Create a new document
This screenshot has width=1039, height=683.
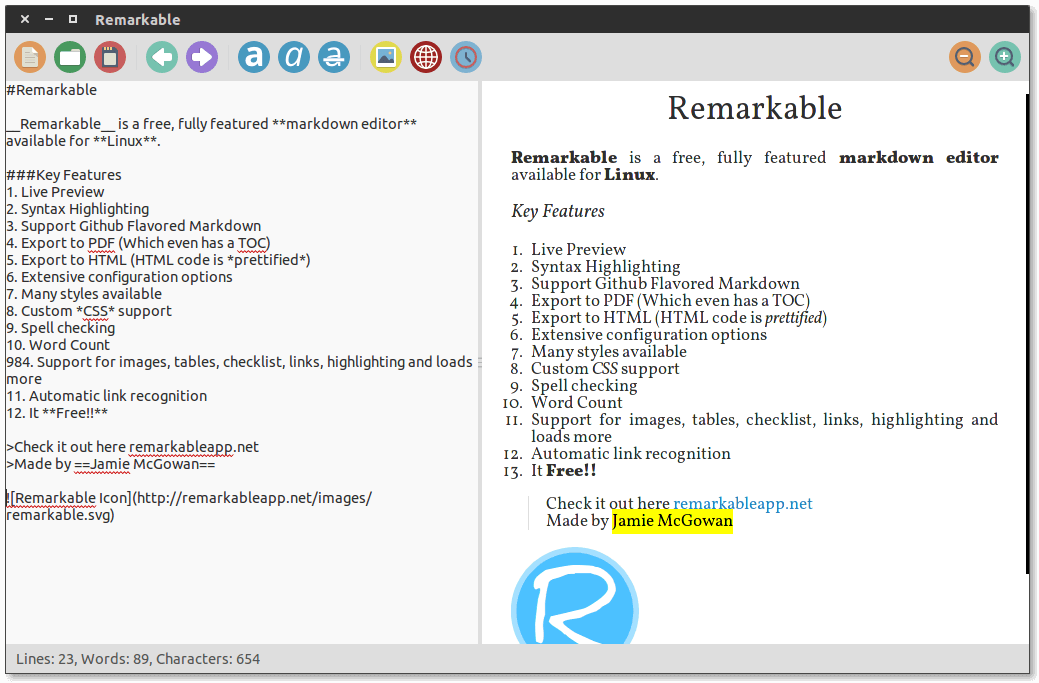coord(29,57)
